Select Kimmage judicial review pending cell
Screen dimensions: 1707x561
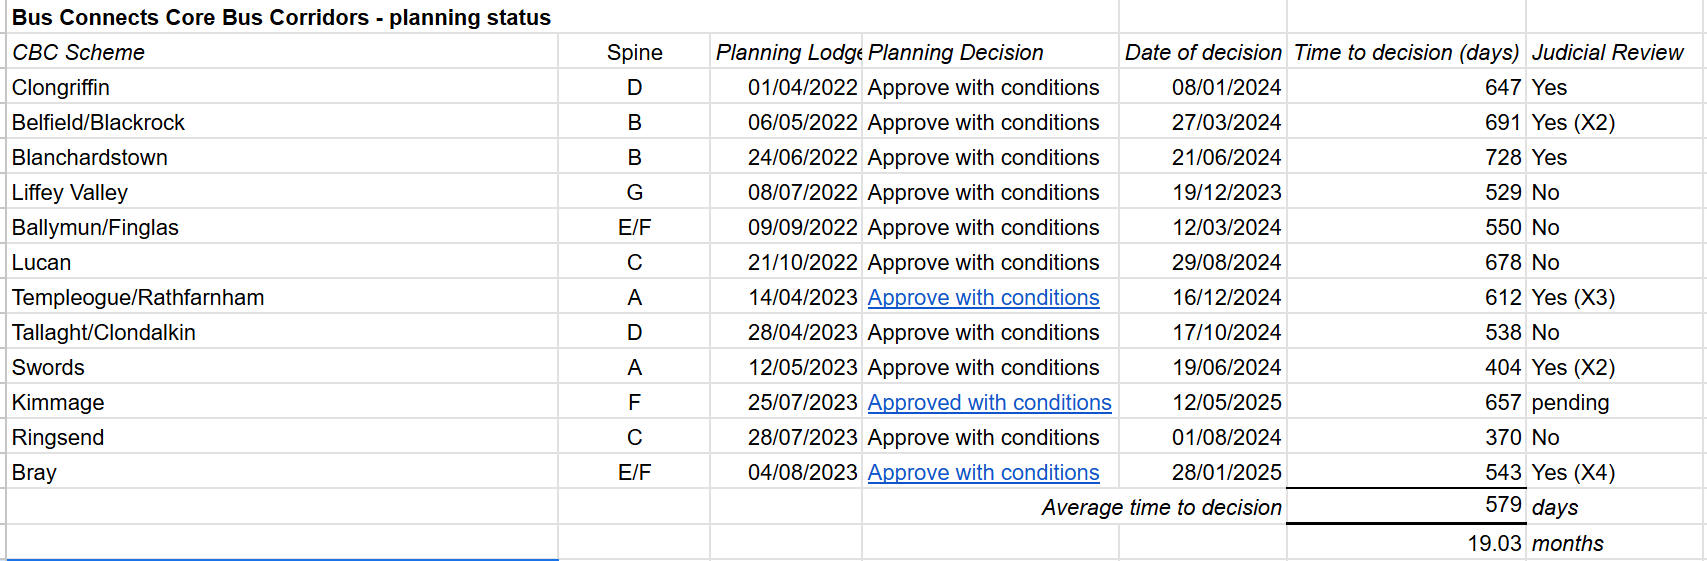pyautogui.click(x=1614, y=402)
